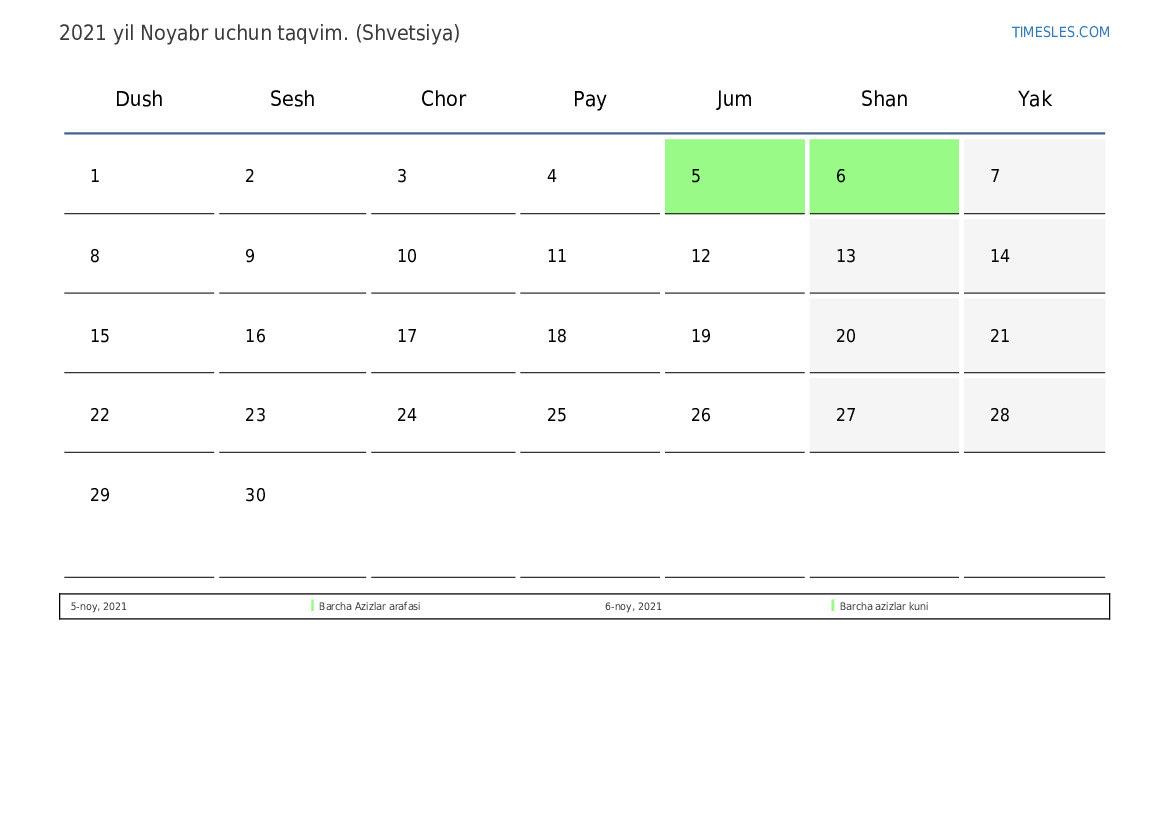Click day 21 in the Yak column
The width and height of the screenshot is (1169, 827).
click(x=1034, y=336)
